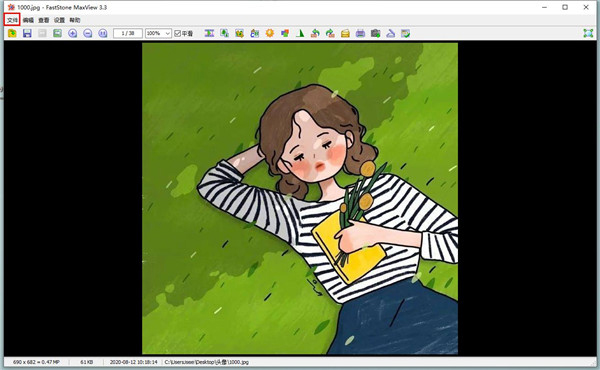Open the 设置 menu
The image size is (600, 370).
[x=59, y=20]
